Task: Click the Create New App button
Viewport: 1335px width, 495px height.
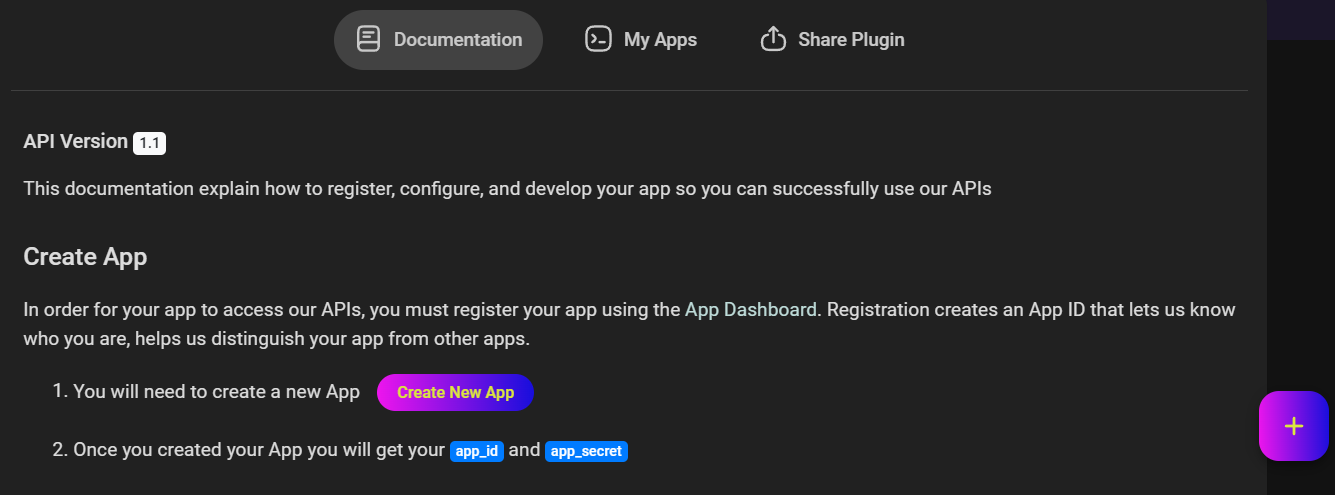Action: (455, 393)
